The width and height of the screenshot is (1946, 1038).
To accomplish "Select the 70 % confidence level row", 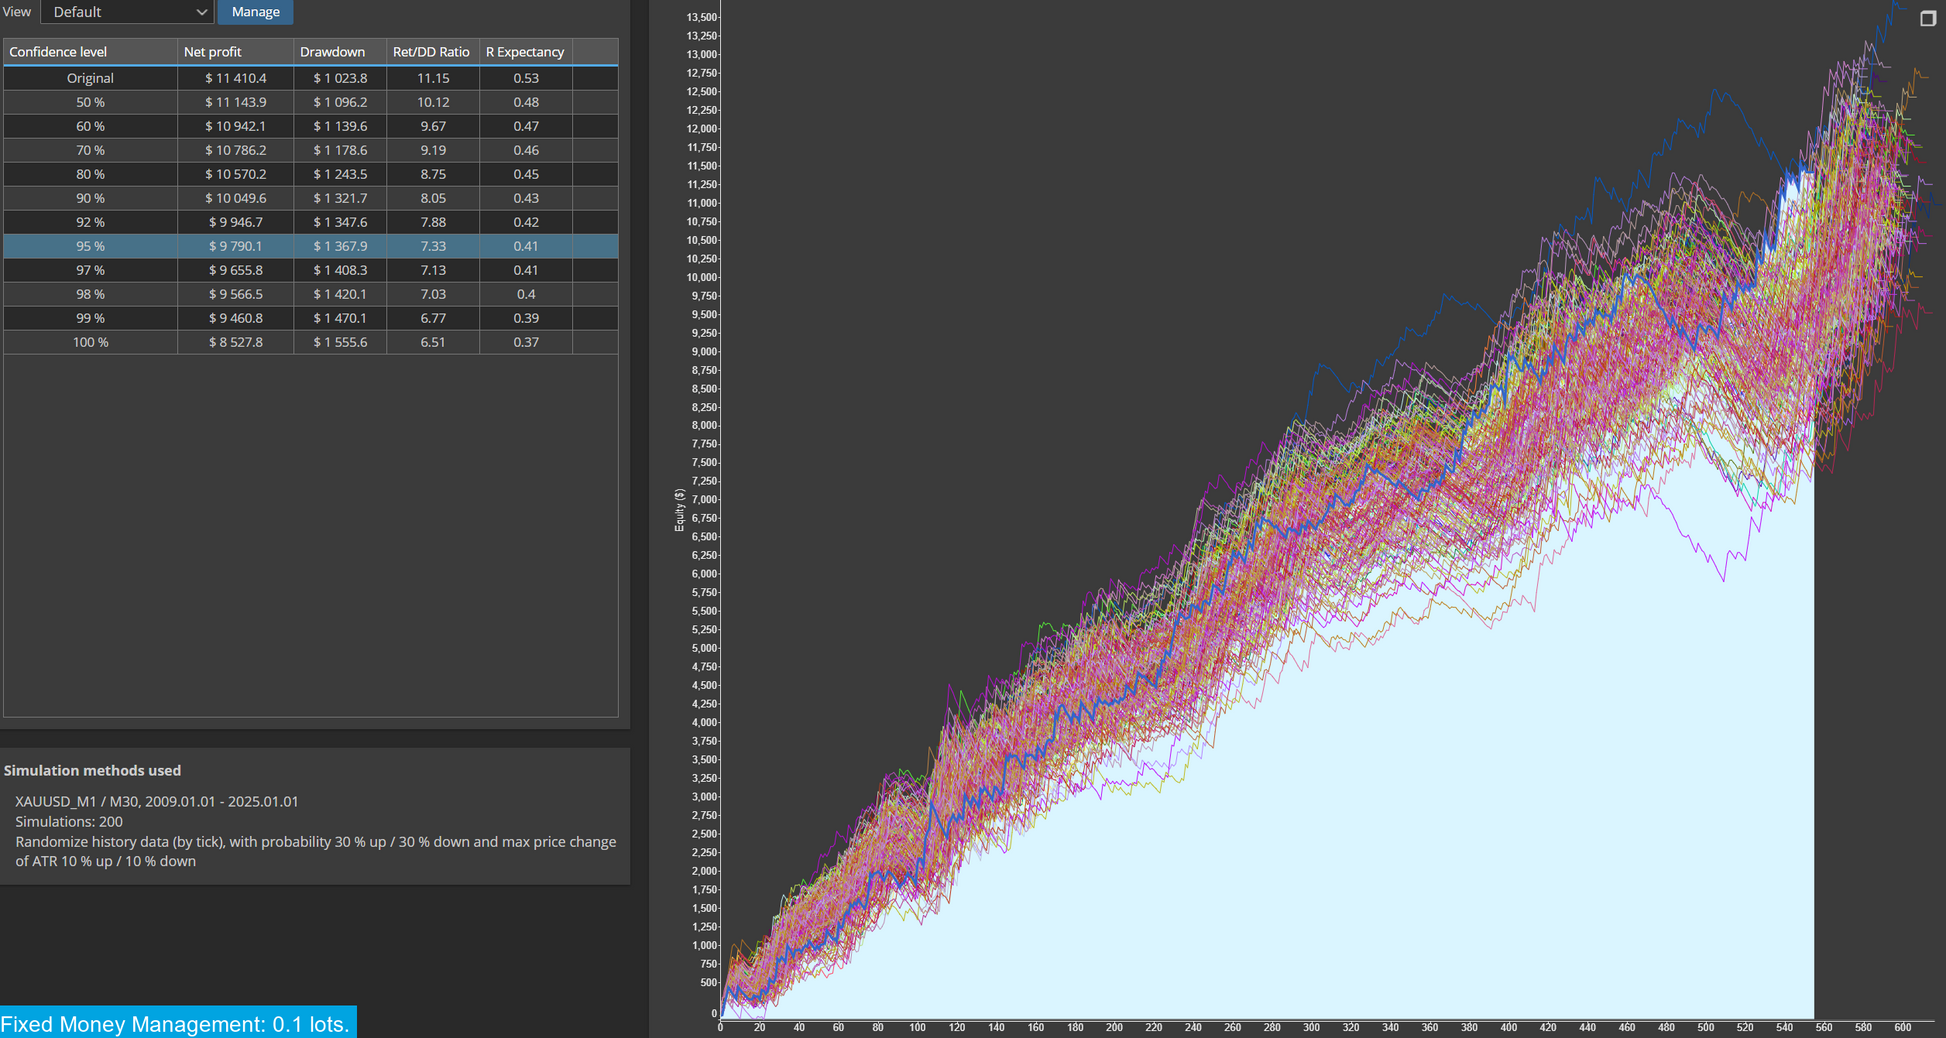I will pyautogui.click(x=311, y=150).
